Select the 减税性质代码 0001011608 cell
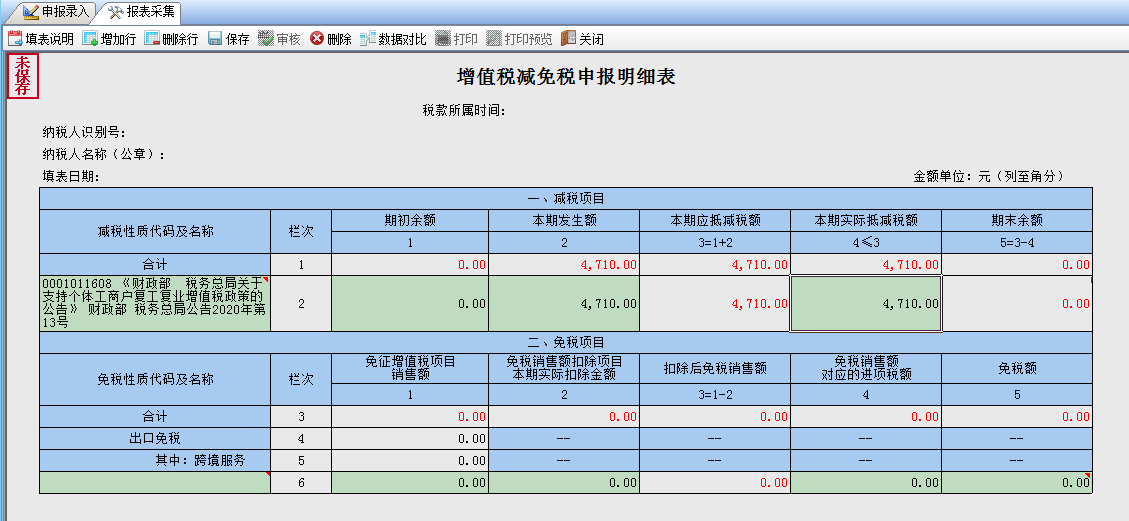 click(x=155, y=303)
